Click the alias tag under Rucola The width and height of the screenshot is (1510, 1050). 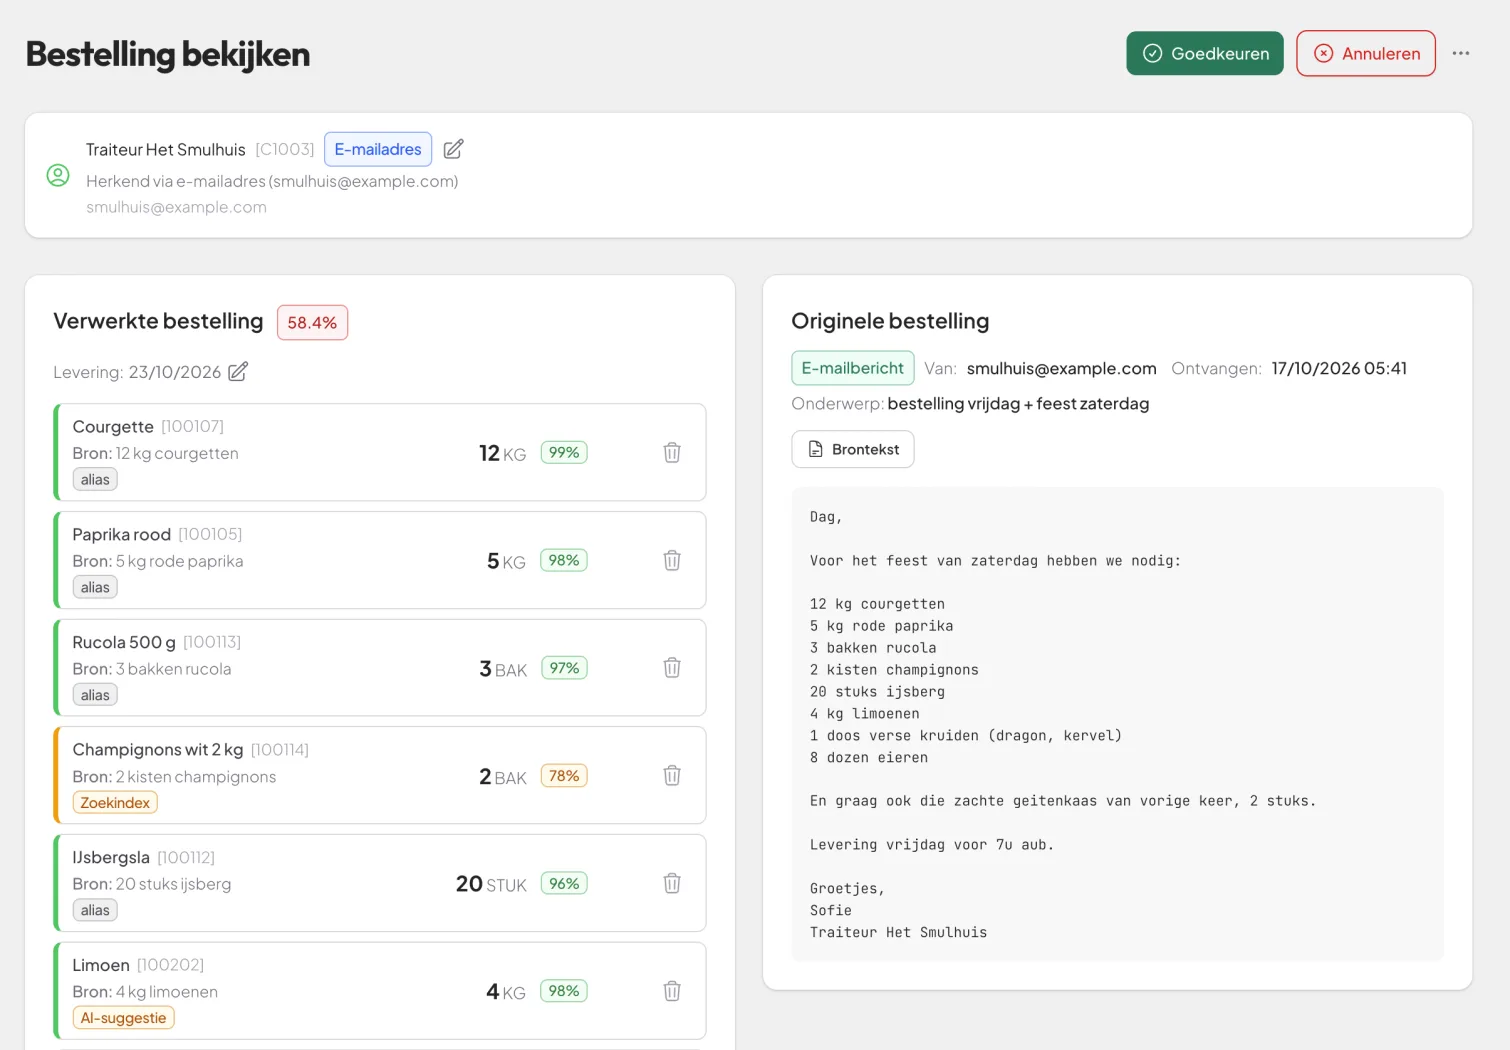pos(95,695)
